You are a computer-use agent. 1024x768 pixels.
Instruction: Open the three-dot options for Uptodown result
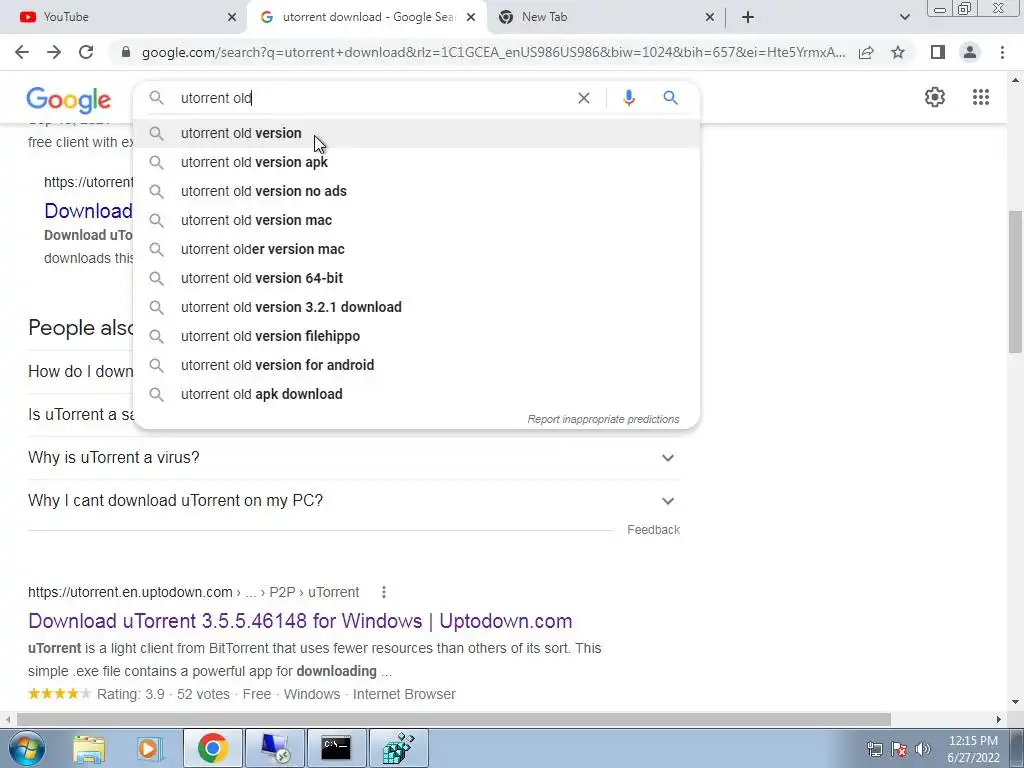tap(383, 592)
